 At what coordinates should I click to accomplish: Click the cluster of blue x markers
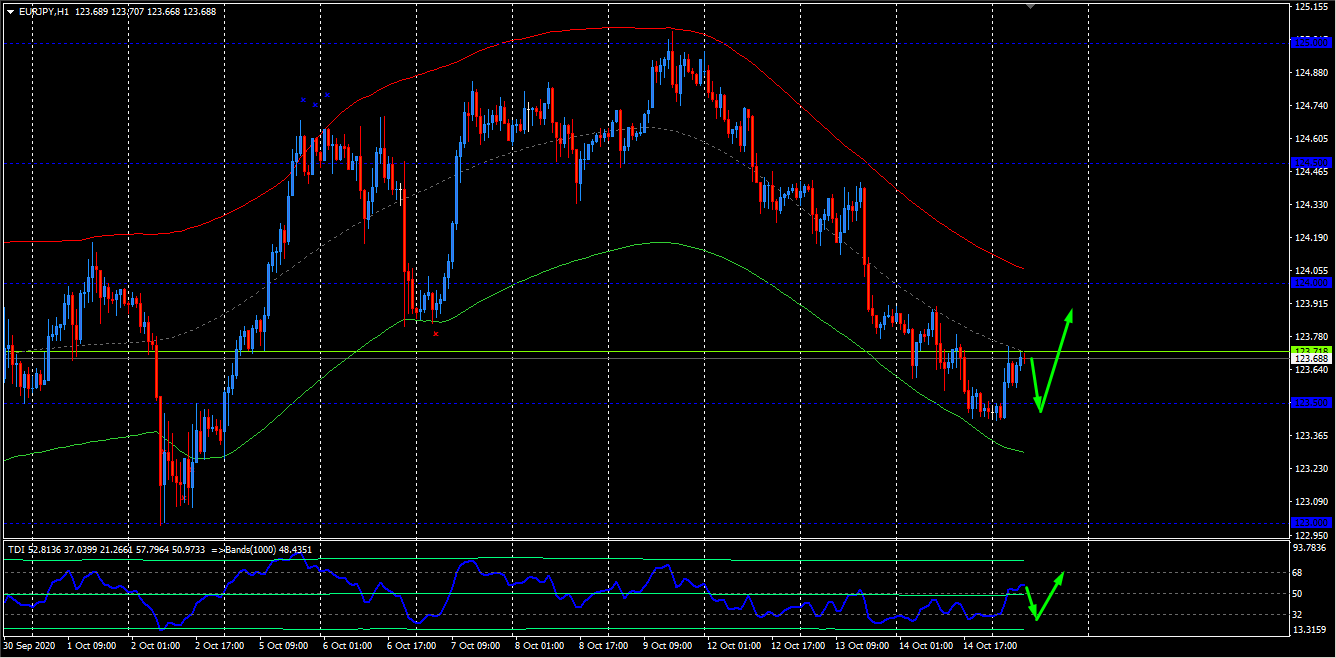[x=315, y=100]
